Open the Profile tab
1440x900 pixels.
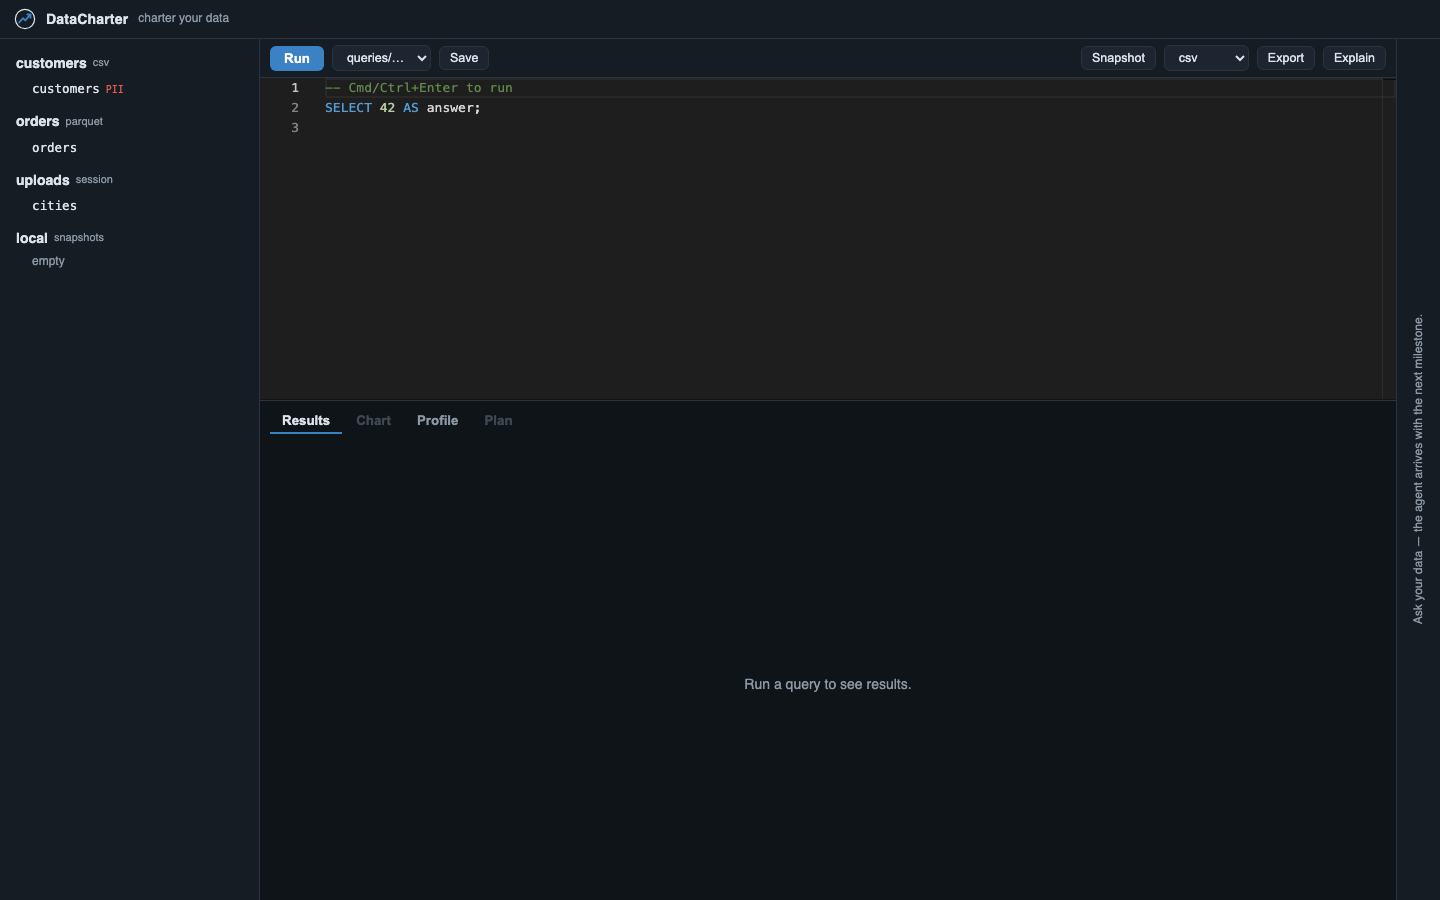pos(437,421)
